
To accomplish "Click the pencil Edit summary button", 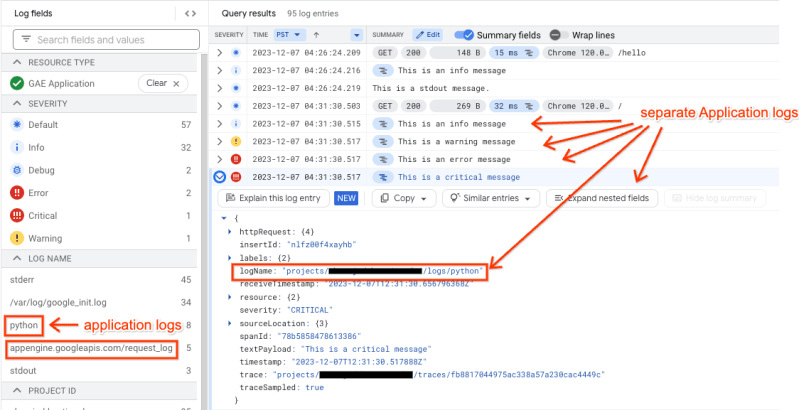I will (427, 35).
